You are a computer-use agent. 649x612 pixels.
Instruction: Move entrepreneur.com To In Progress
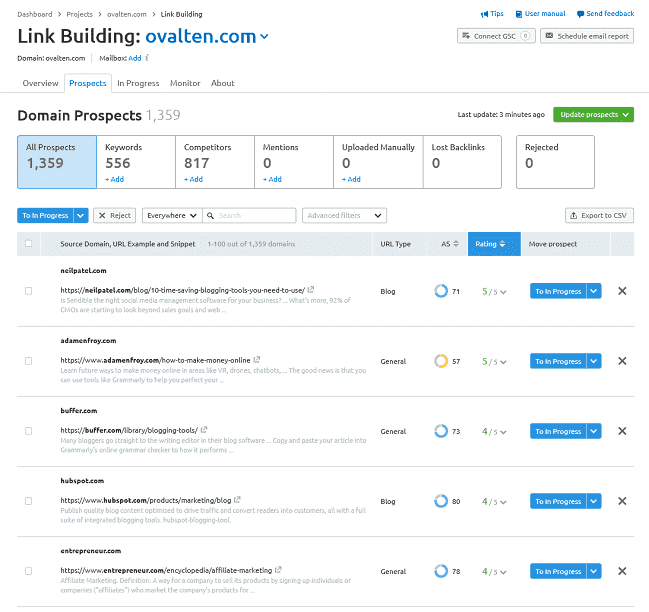point(558,571)
